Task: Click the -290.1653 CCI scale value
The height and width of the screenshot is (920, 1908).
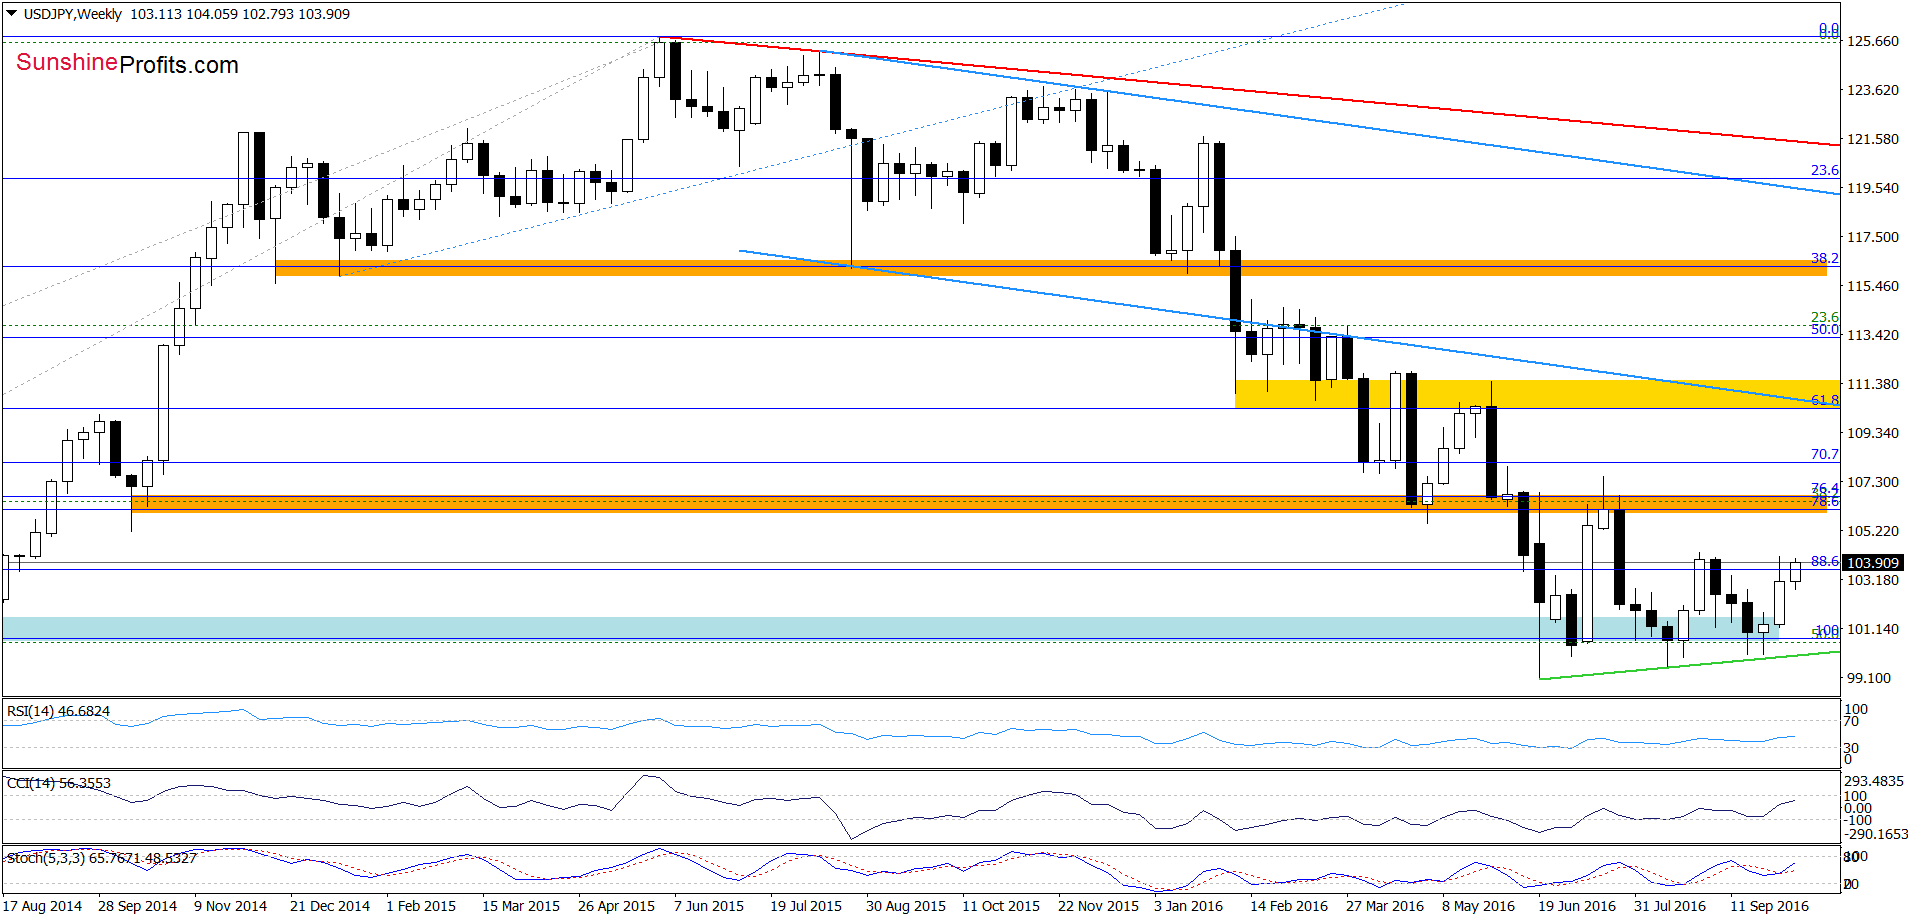Action: pos(1874,834)
